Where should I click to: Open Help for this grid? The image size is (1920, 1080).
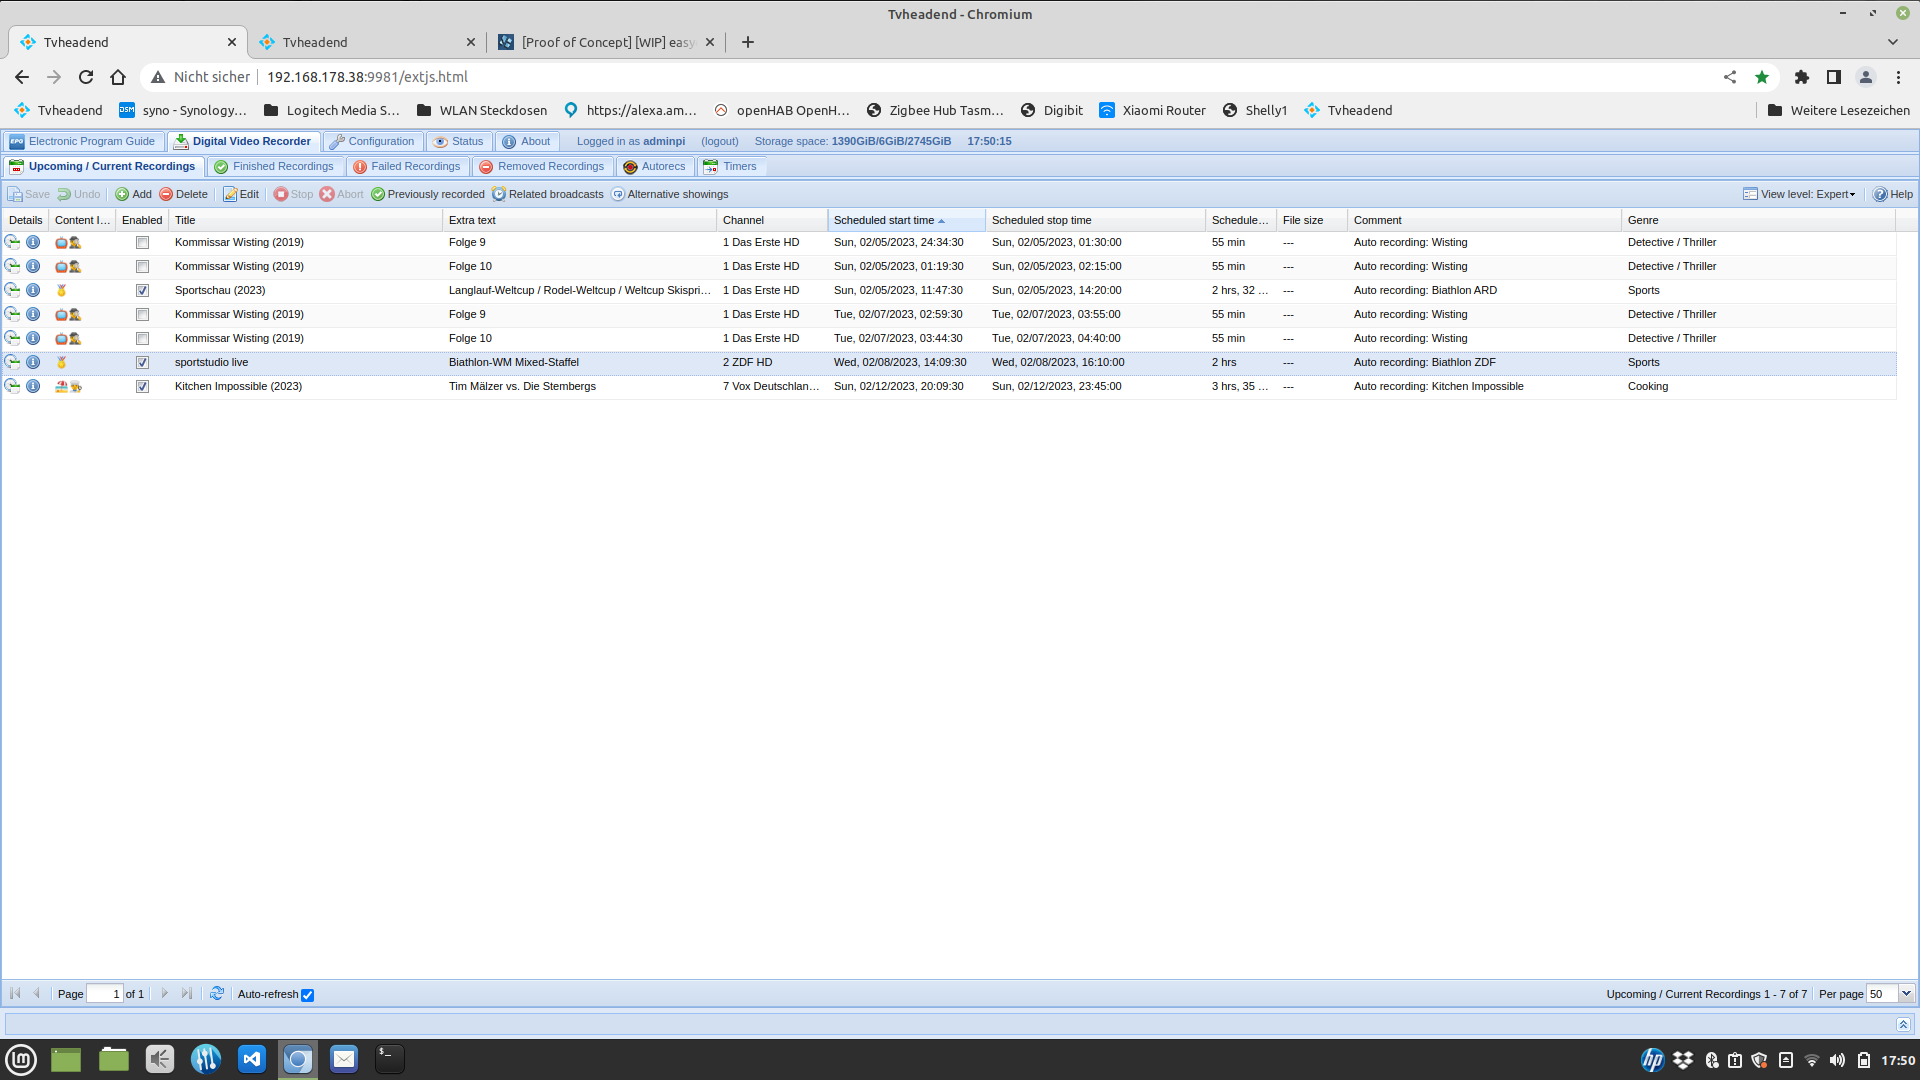coord(1893,194)
